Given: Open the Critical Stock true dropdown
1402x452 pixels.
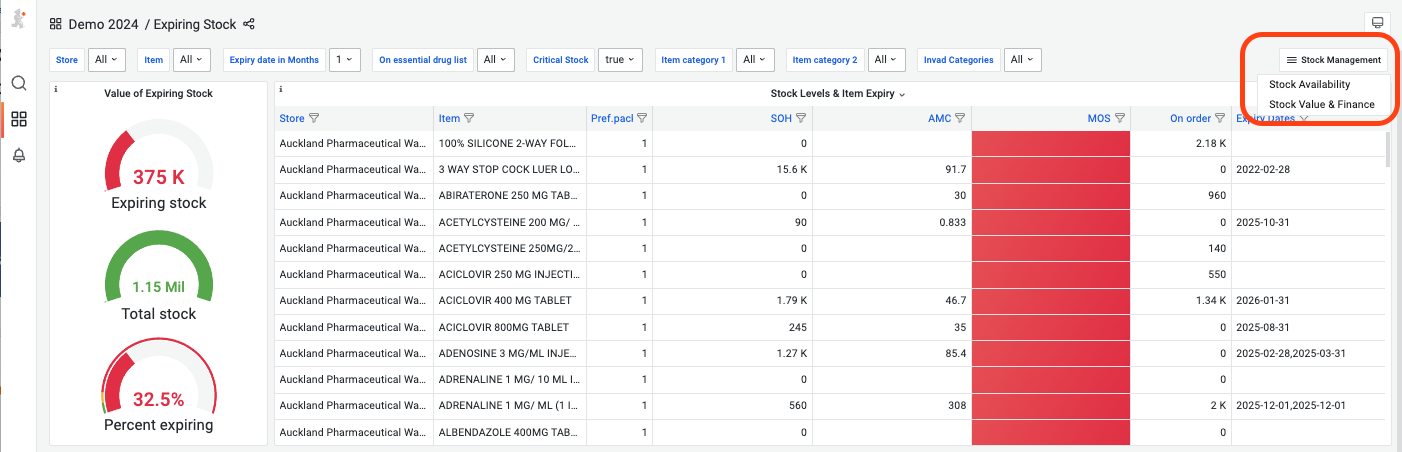Looking at the screenshot, I should (620, 60).
